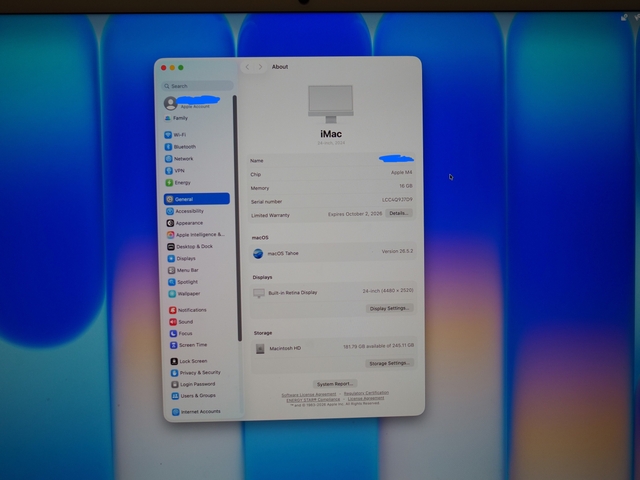
Task: Open the Bluetooth sidebar icon
Action: click(x=168, y=147)
